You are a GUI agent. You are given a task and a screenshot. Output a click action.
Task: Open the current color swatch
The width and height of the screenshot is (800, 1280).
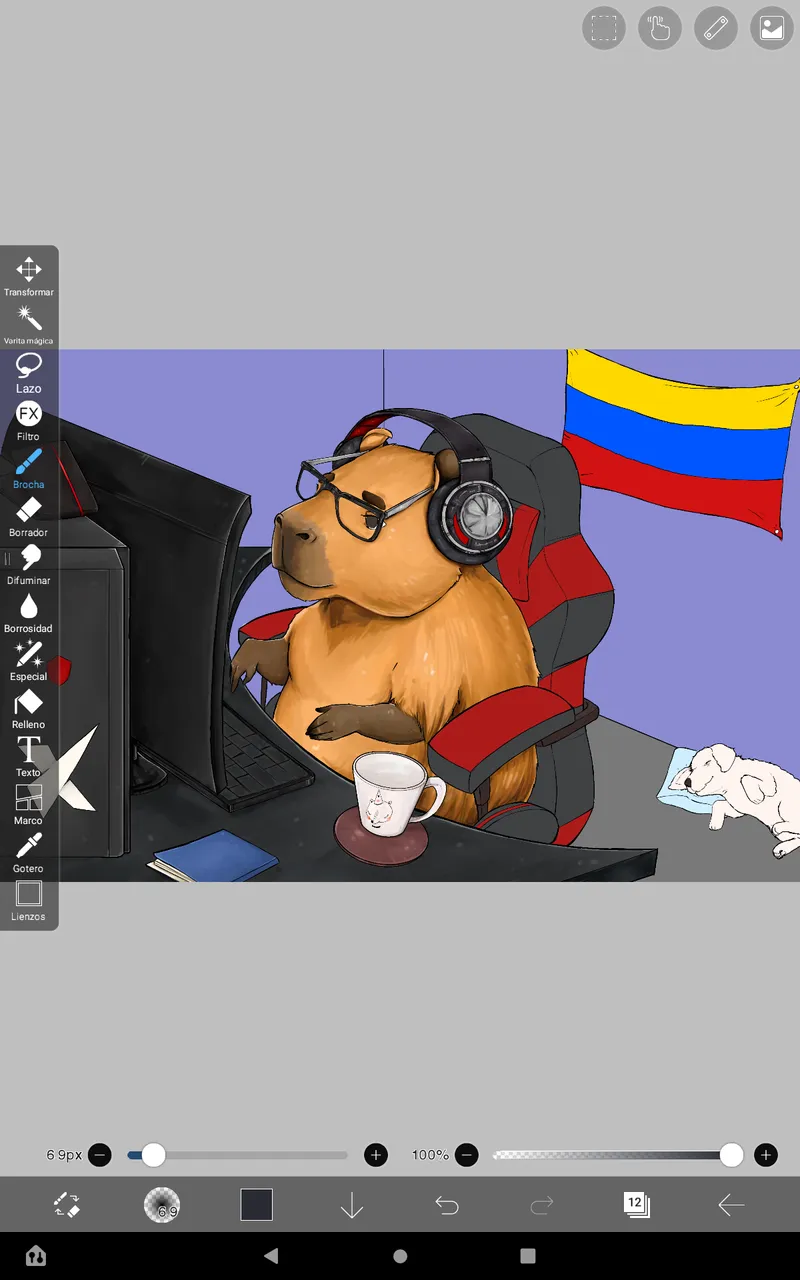(x=257, y=1205)
